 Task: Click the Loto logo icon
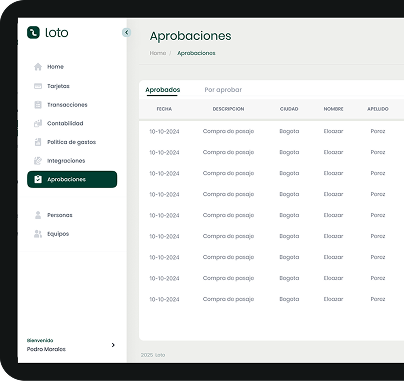33,32
